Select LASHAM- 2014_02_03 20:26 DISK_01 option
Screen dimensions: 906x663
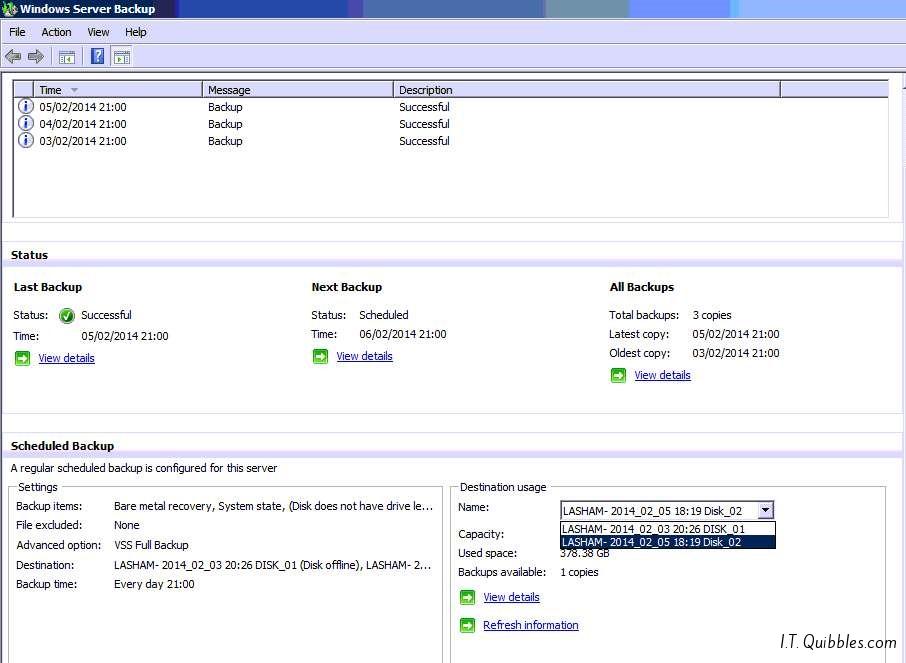pyautogui.click(x=668, y=529)
